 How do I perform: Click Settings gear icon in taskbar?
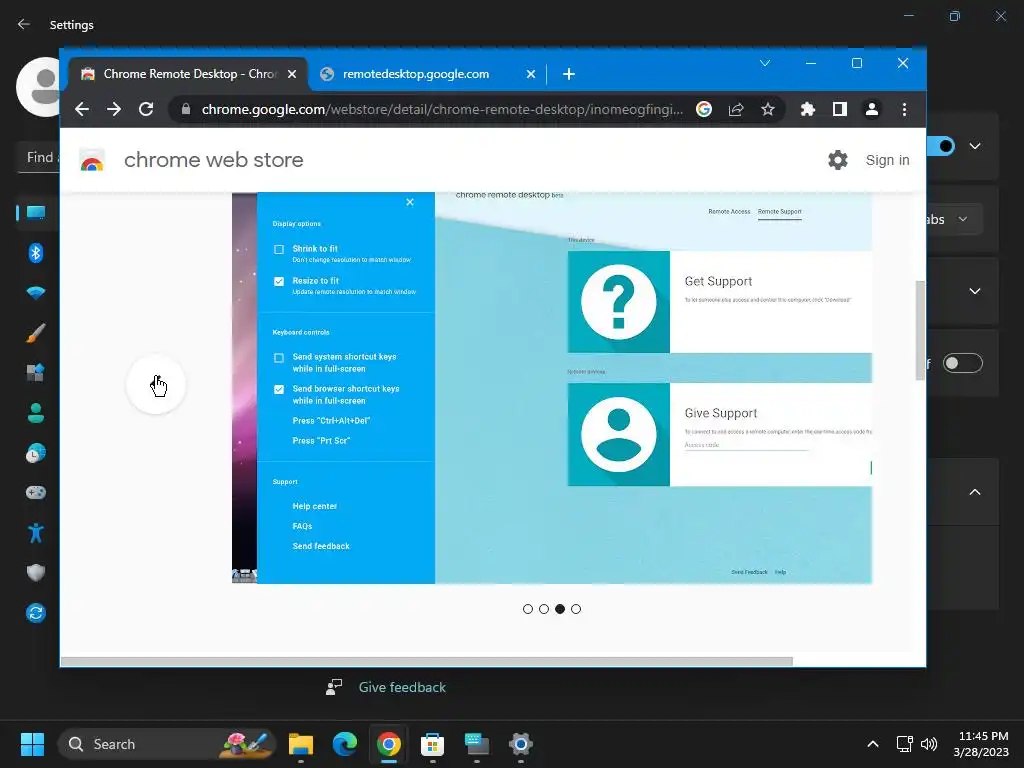coord(520,744)
